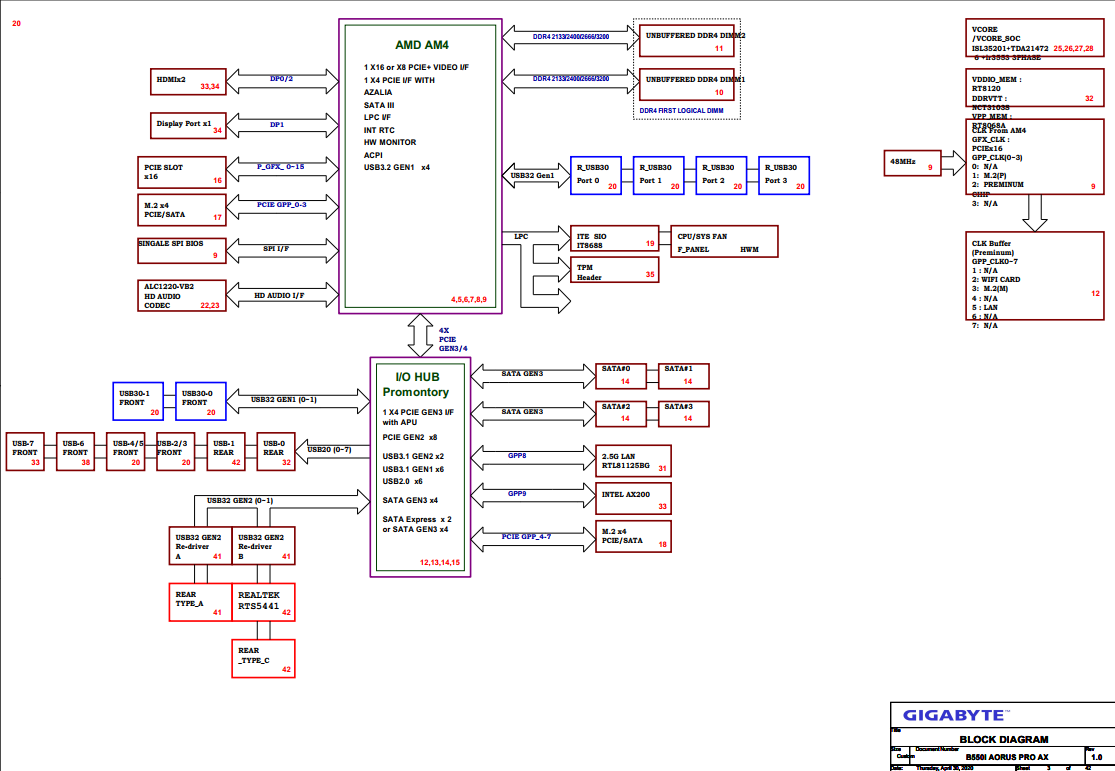Click the USB20 (0-7) bus label
This screenshot has width=1115, height=771.
point(329,450)
